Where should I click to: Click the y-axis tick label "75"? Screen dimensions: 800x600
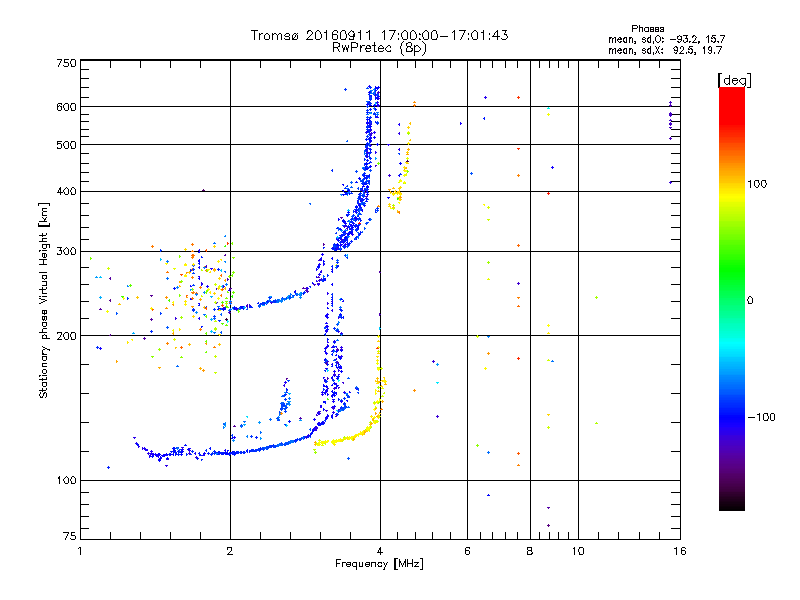coord(70,536)
